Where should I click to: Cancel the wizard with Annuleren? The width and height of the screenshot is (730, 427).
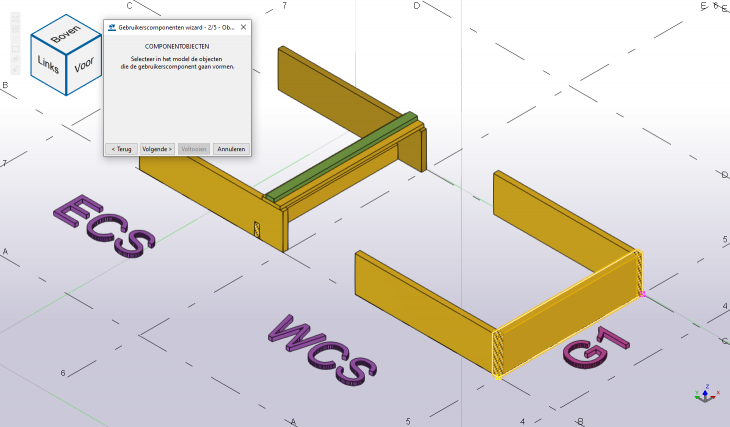click(231, 149)
